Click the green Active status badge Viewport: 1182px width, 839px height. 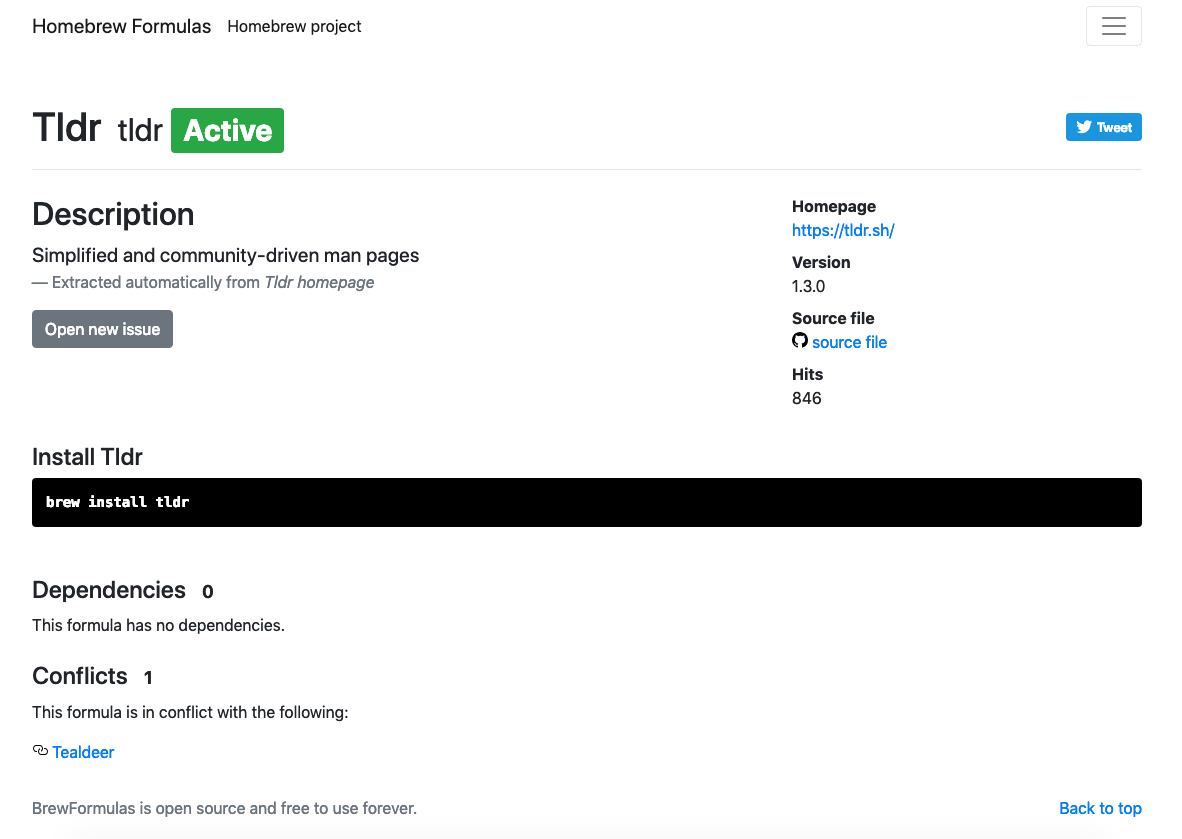click(228, 130)
